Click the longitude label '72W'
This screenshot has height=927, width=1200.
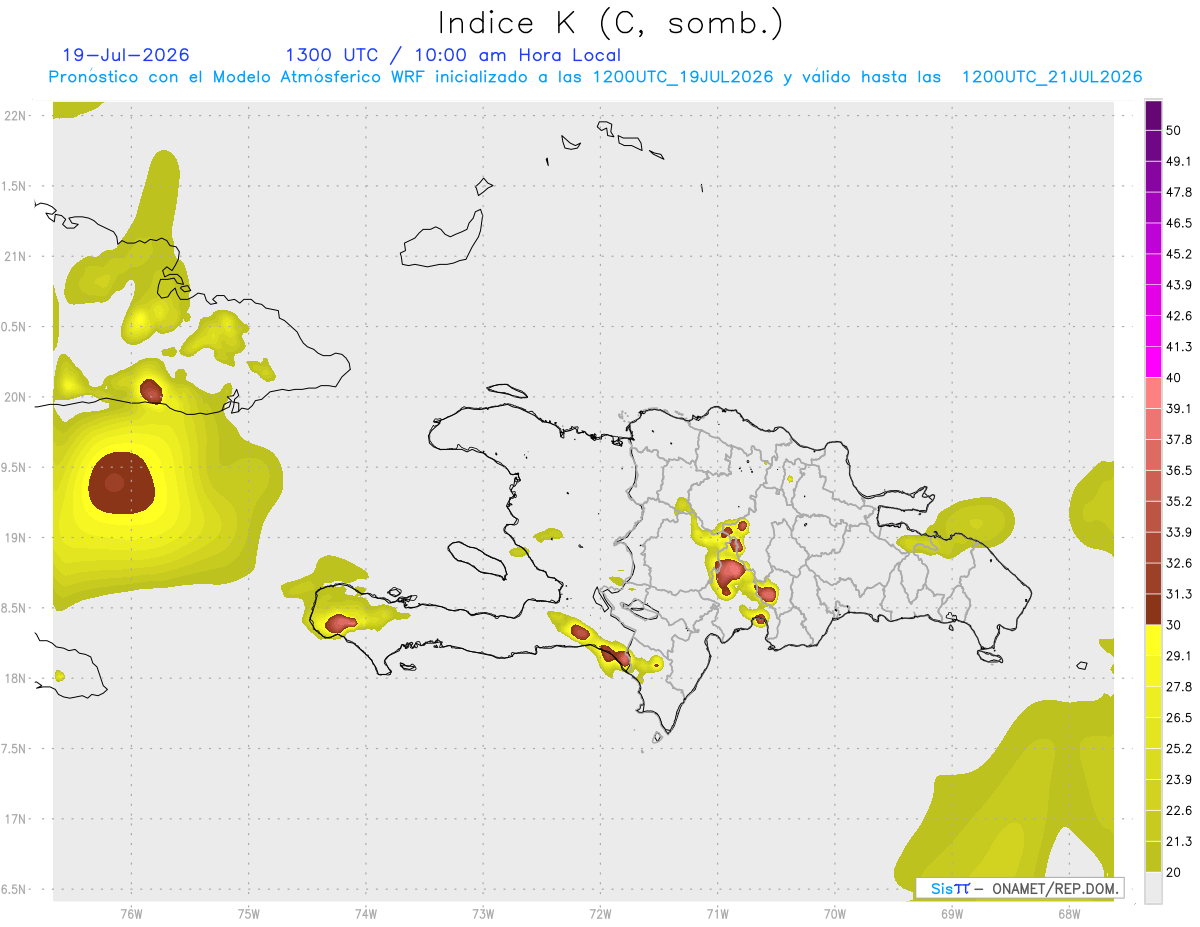pos(600,913)
